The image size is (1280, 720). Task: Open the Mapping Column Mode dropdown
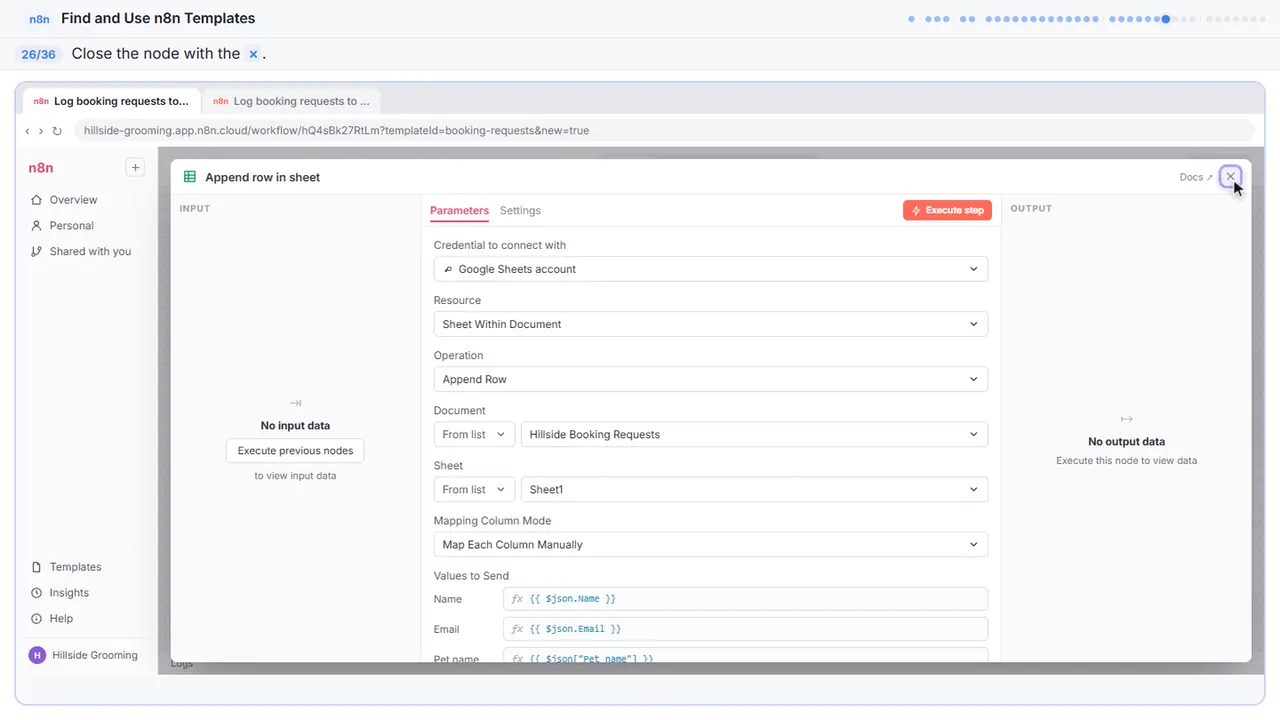pos(711,544)
